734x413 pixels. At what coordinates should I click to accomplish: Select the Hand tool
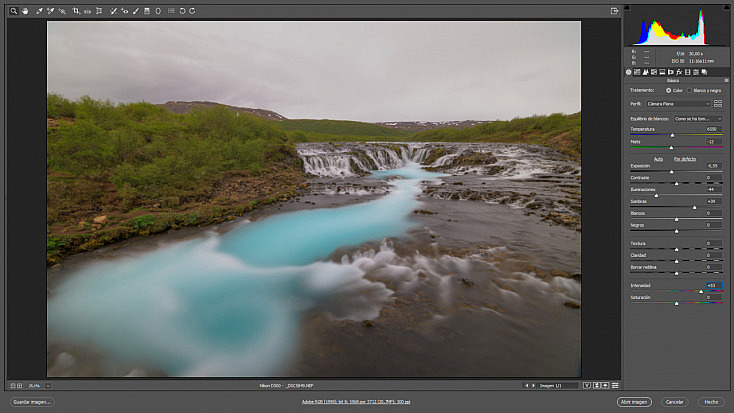click(x=25, y=11)
